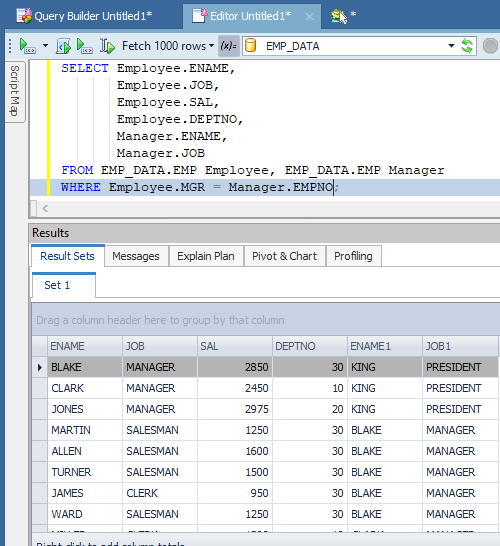
Task: Click the green refresh connection icon
Action: click(467, 46)
